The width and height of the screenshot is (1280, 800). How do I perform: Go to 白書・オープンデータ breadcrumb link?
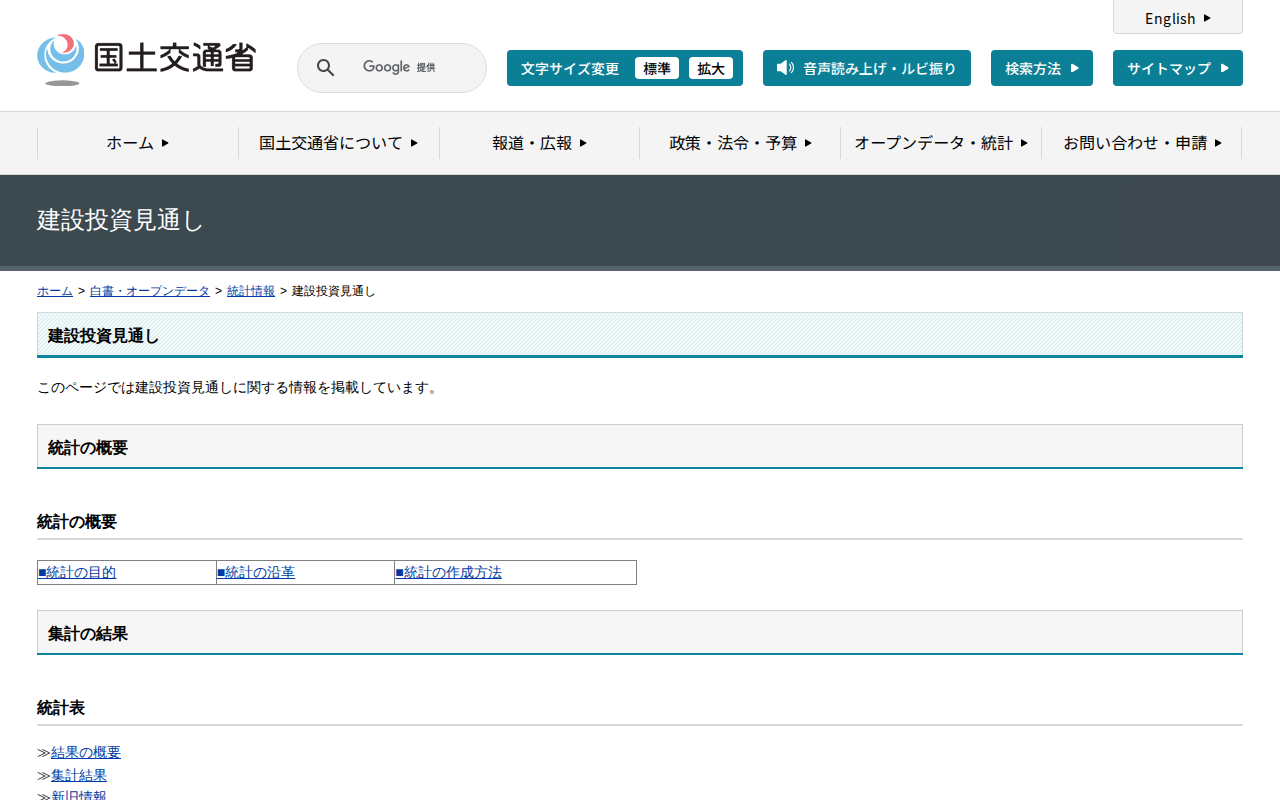click(150, 291)
